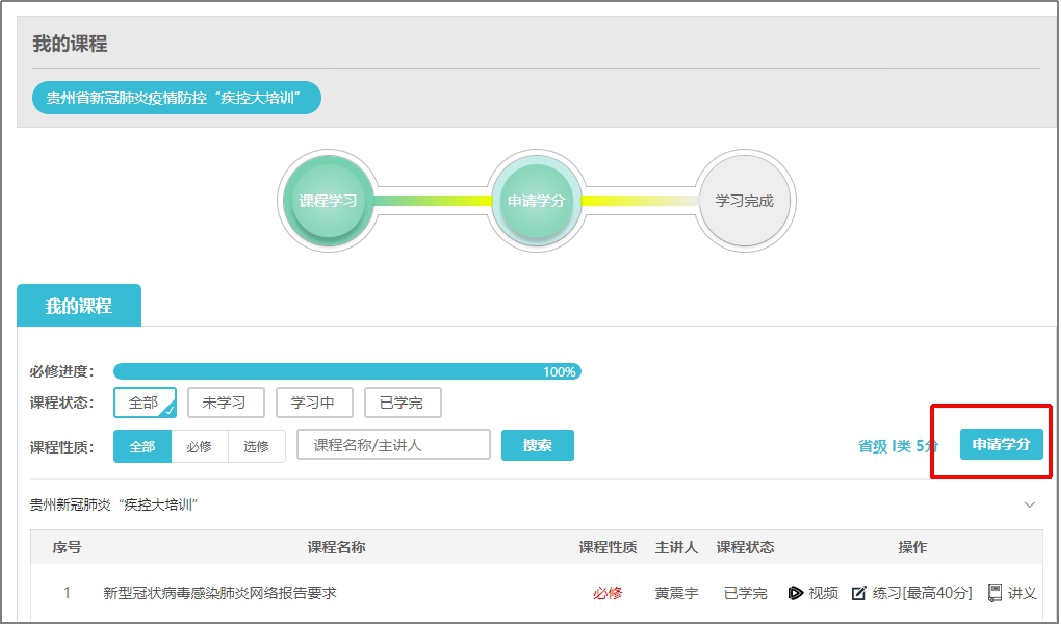
Task: Click the 学习完成 step circle
Action: point(744,201)
